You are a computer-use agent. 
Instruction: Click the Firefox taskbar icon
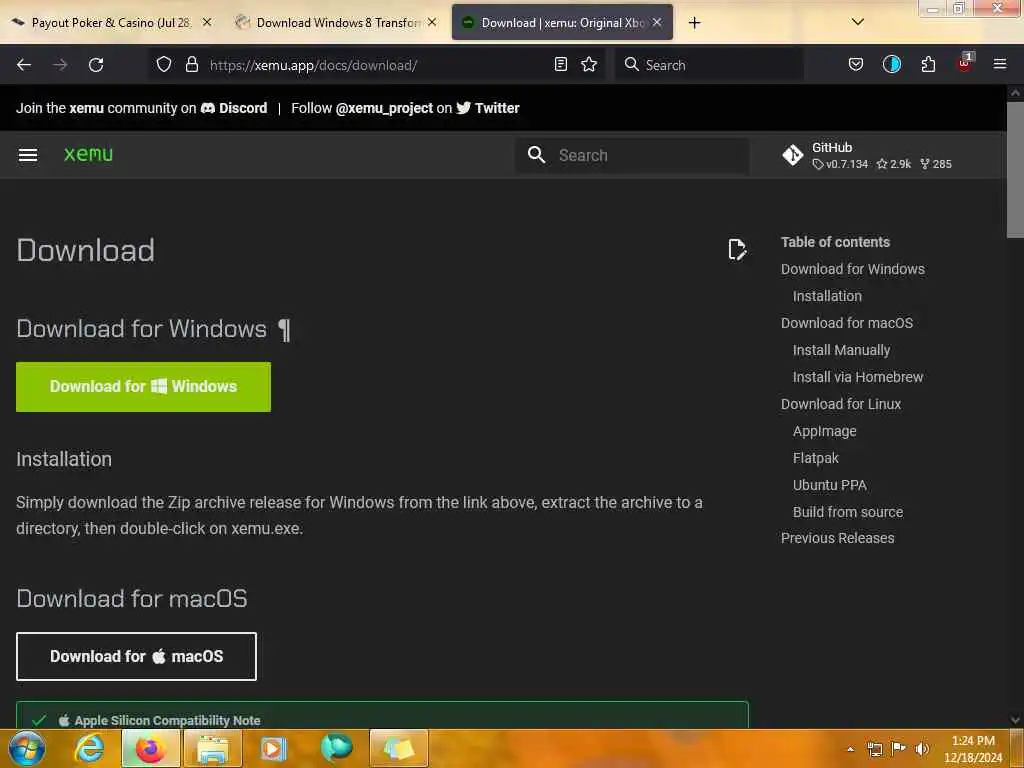(150, 748)
